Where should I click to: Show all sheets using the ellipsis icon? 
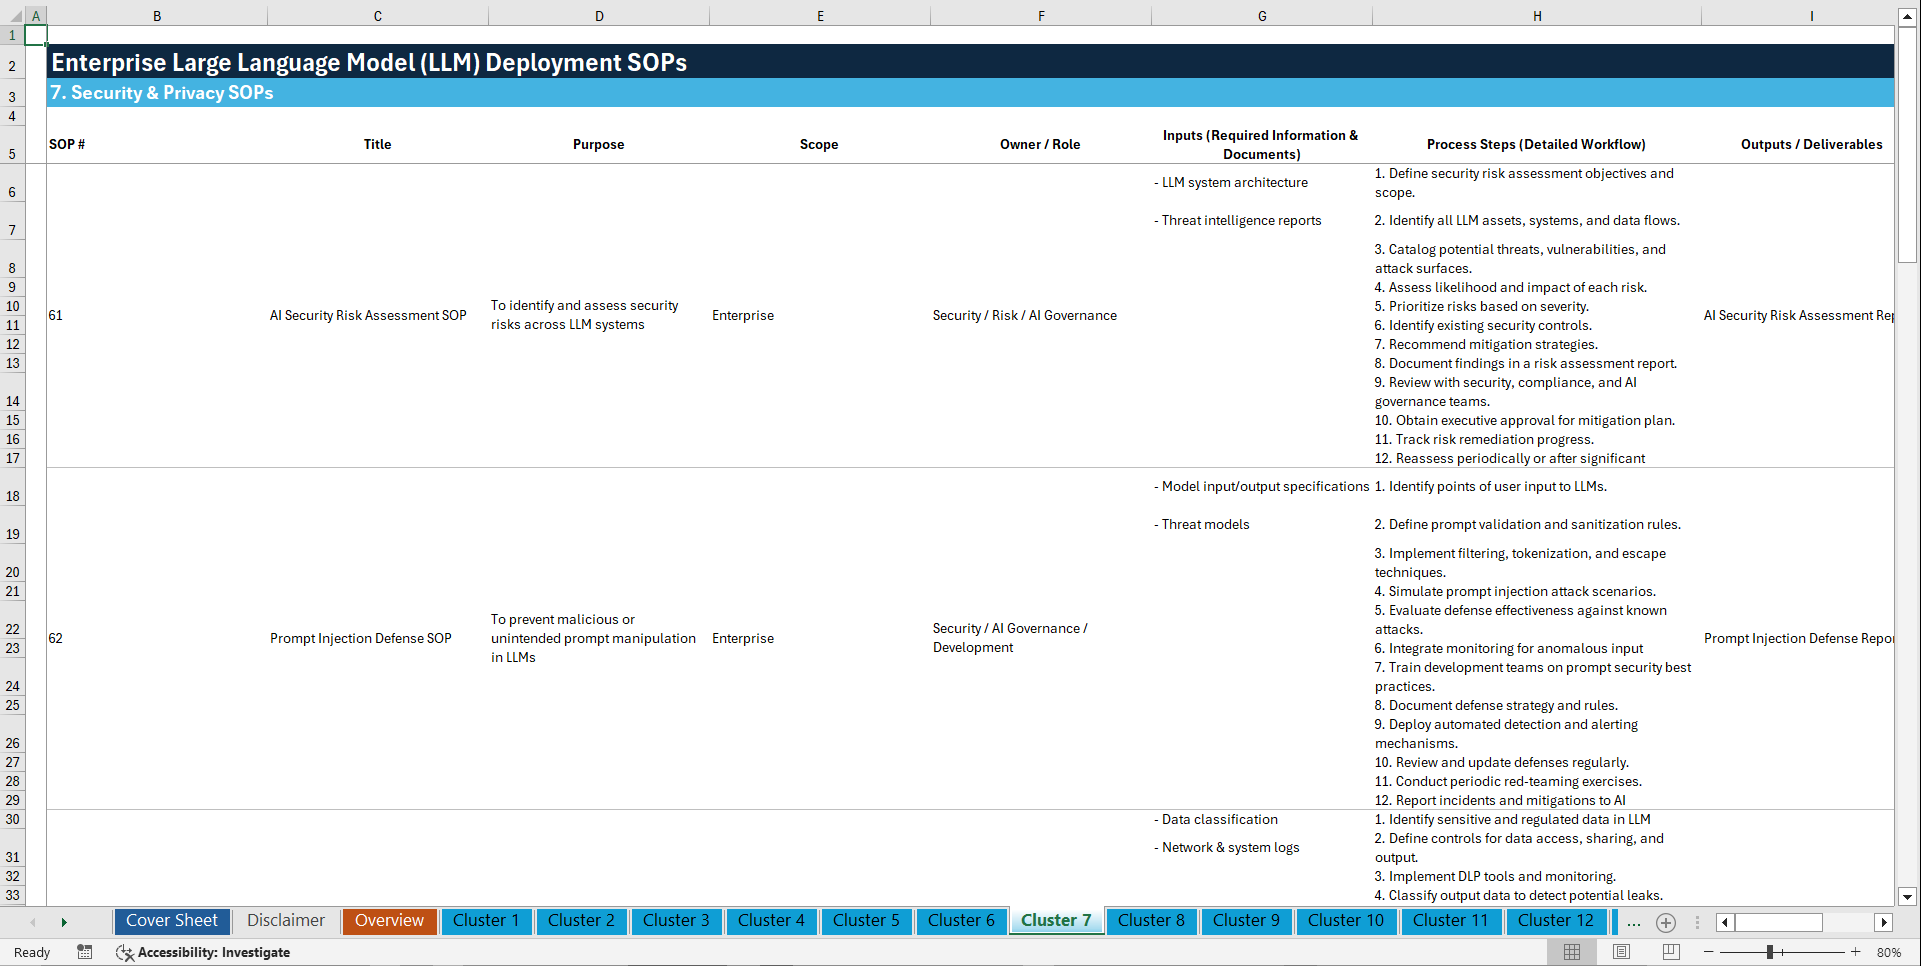tap(1634, 923)
